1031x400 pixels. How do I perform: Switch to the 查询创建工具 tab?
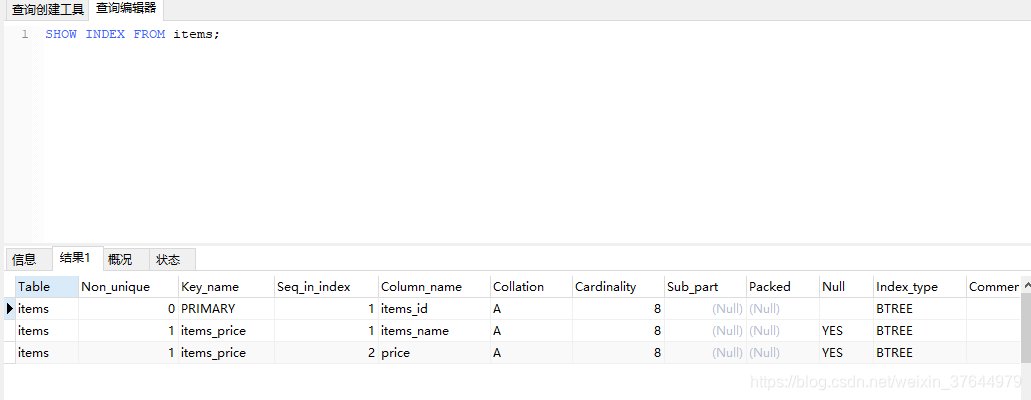point(47,10)
